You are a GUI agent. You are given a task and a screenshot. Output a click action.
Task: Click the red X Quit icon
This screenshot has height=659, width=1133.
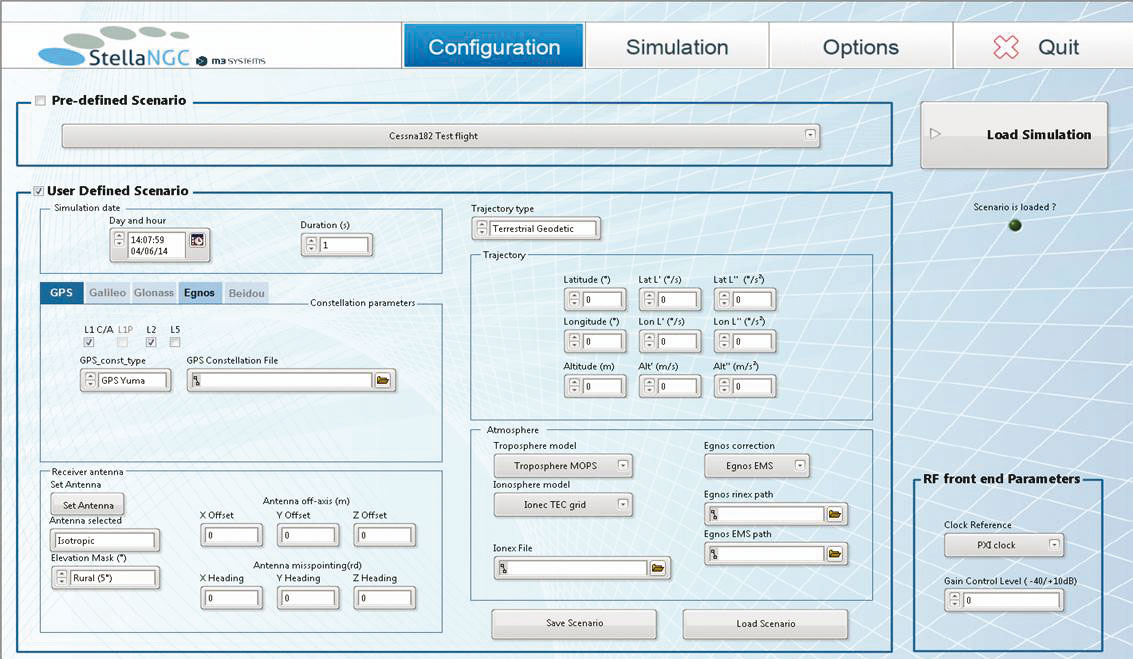tap(1005, 47)
